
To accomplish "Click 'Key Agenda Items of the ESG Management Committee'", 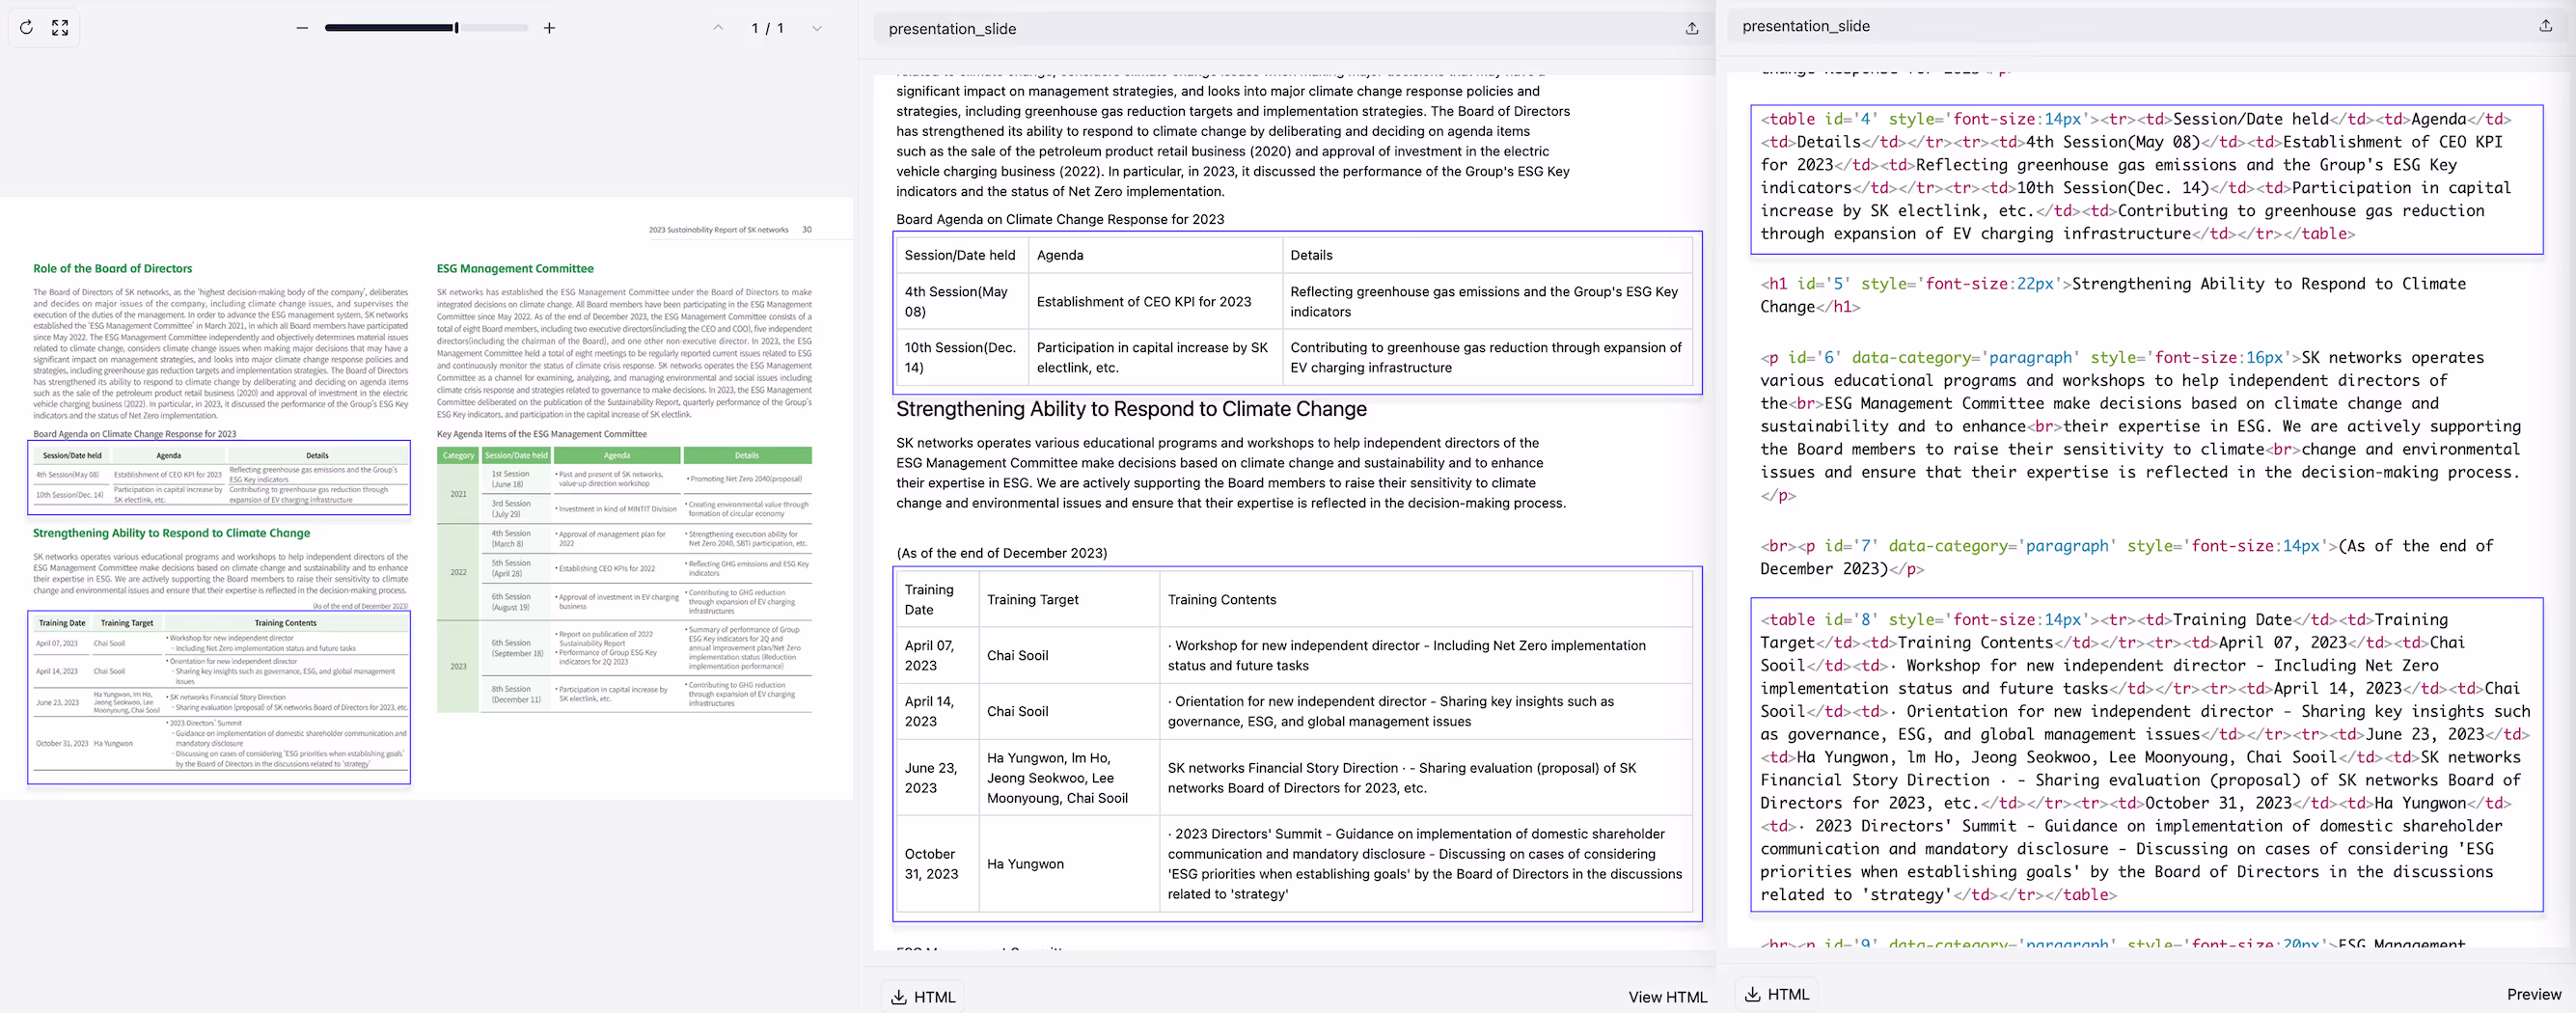I will (542, 434).
